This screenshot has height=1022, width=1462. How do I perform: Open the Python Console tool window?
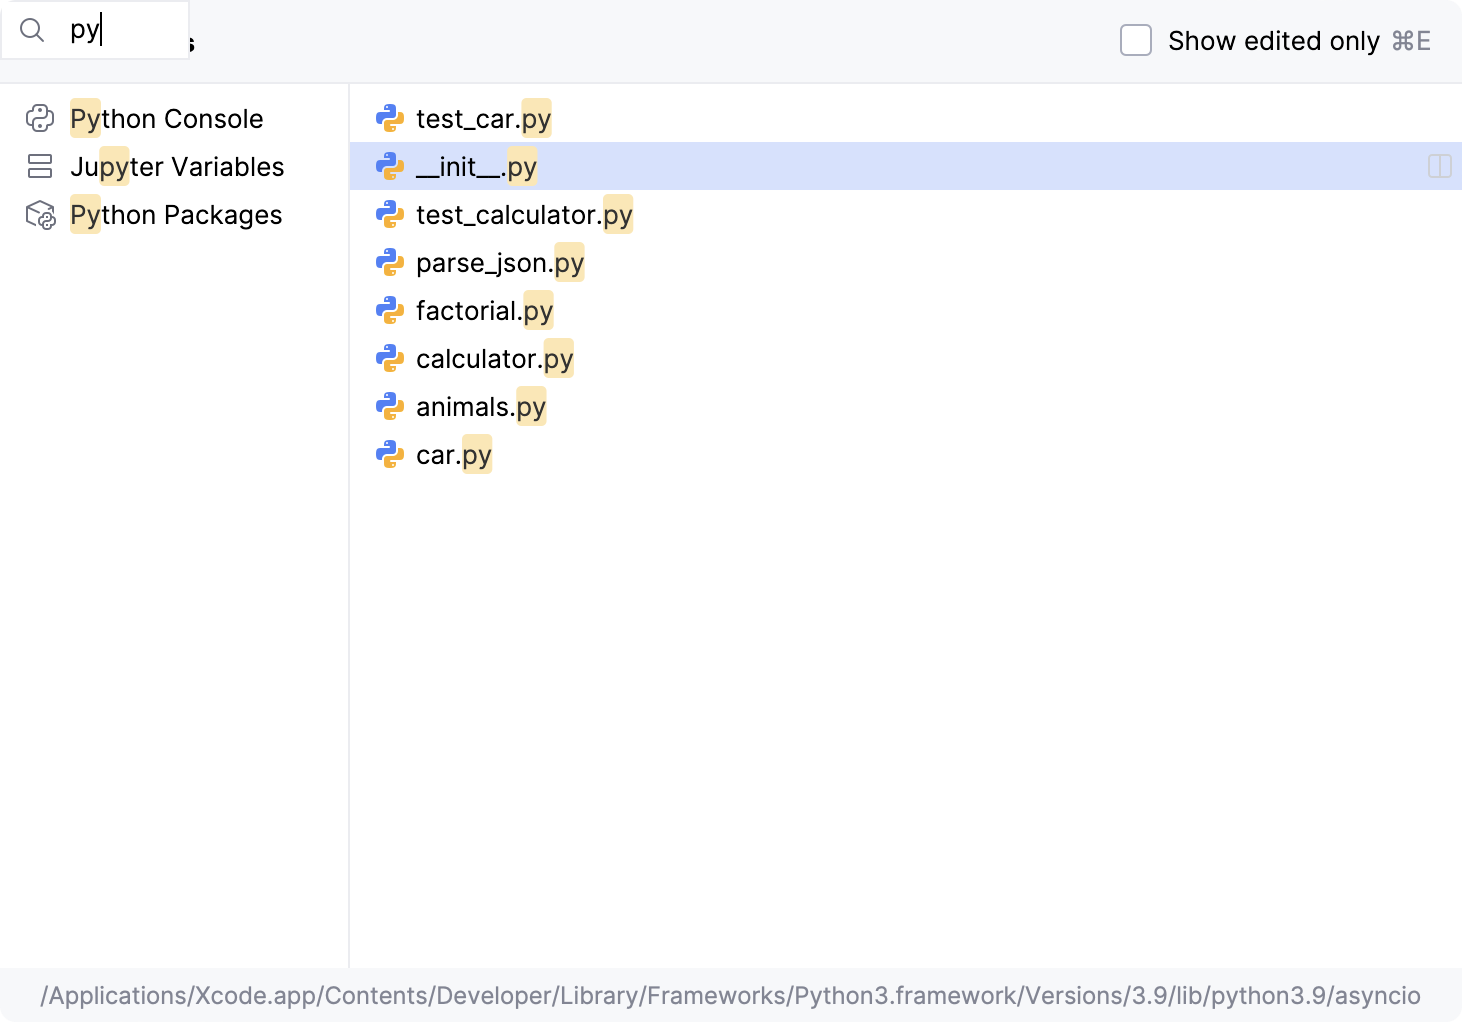(x=167, y=119)
